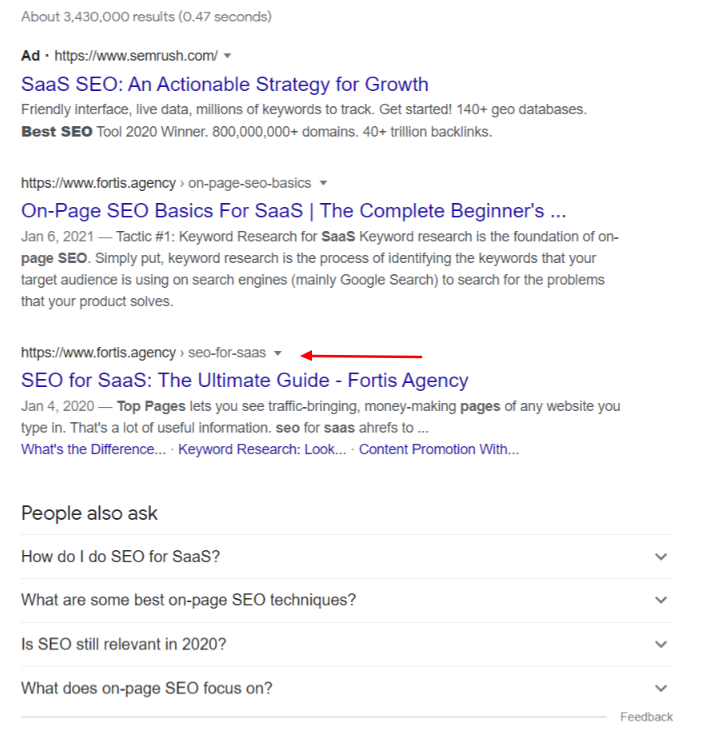Click dropdown arrow next to semrush.com URL
The height and width of the screenshot is (740, 716).
click(228, 54)
